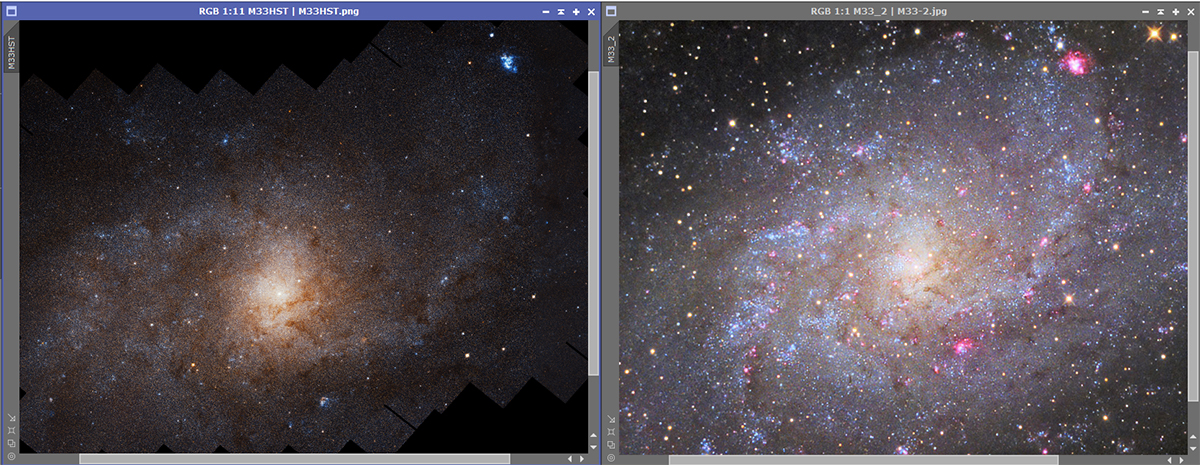Click the circular target icon in the M33HST window
Viewport: 1200px width, 465px height.
[x=11, y=456]
